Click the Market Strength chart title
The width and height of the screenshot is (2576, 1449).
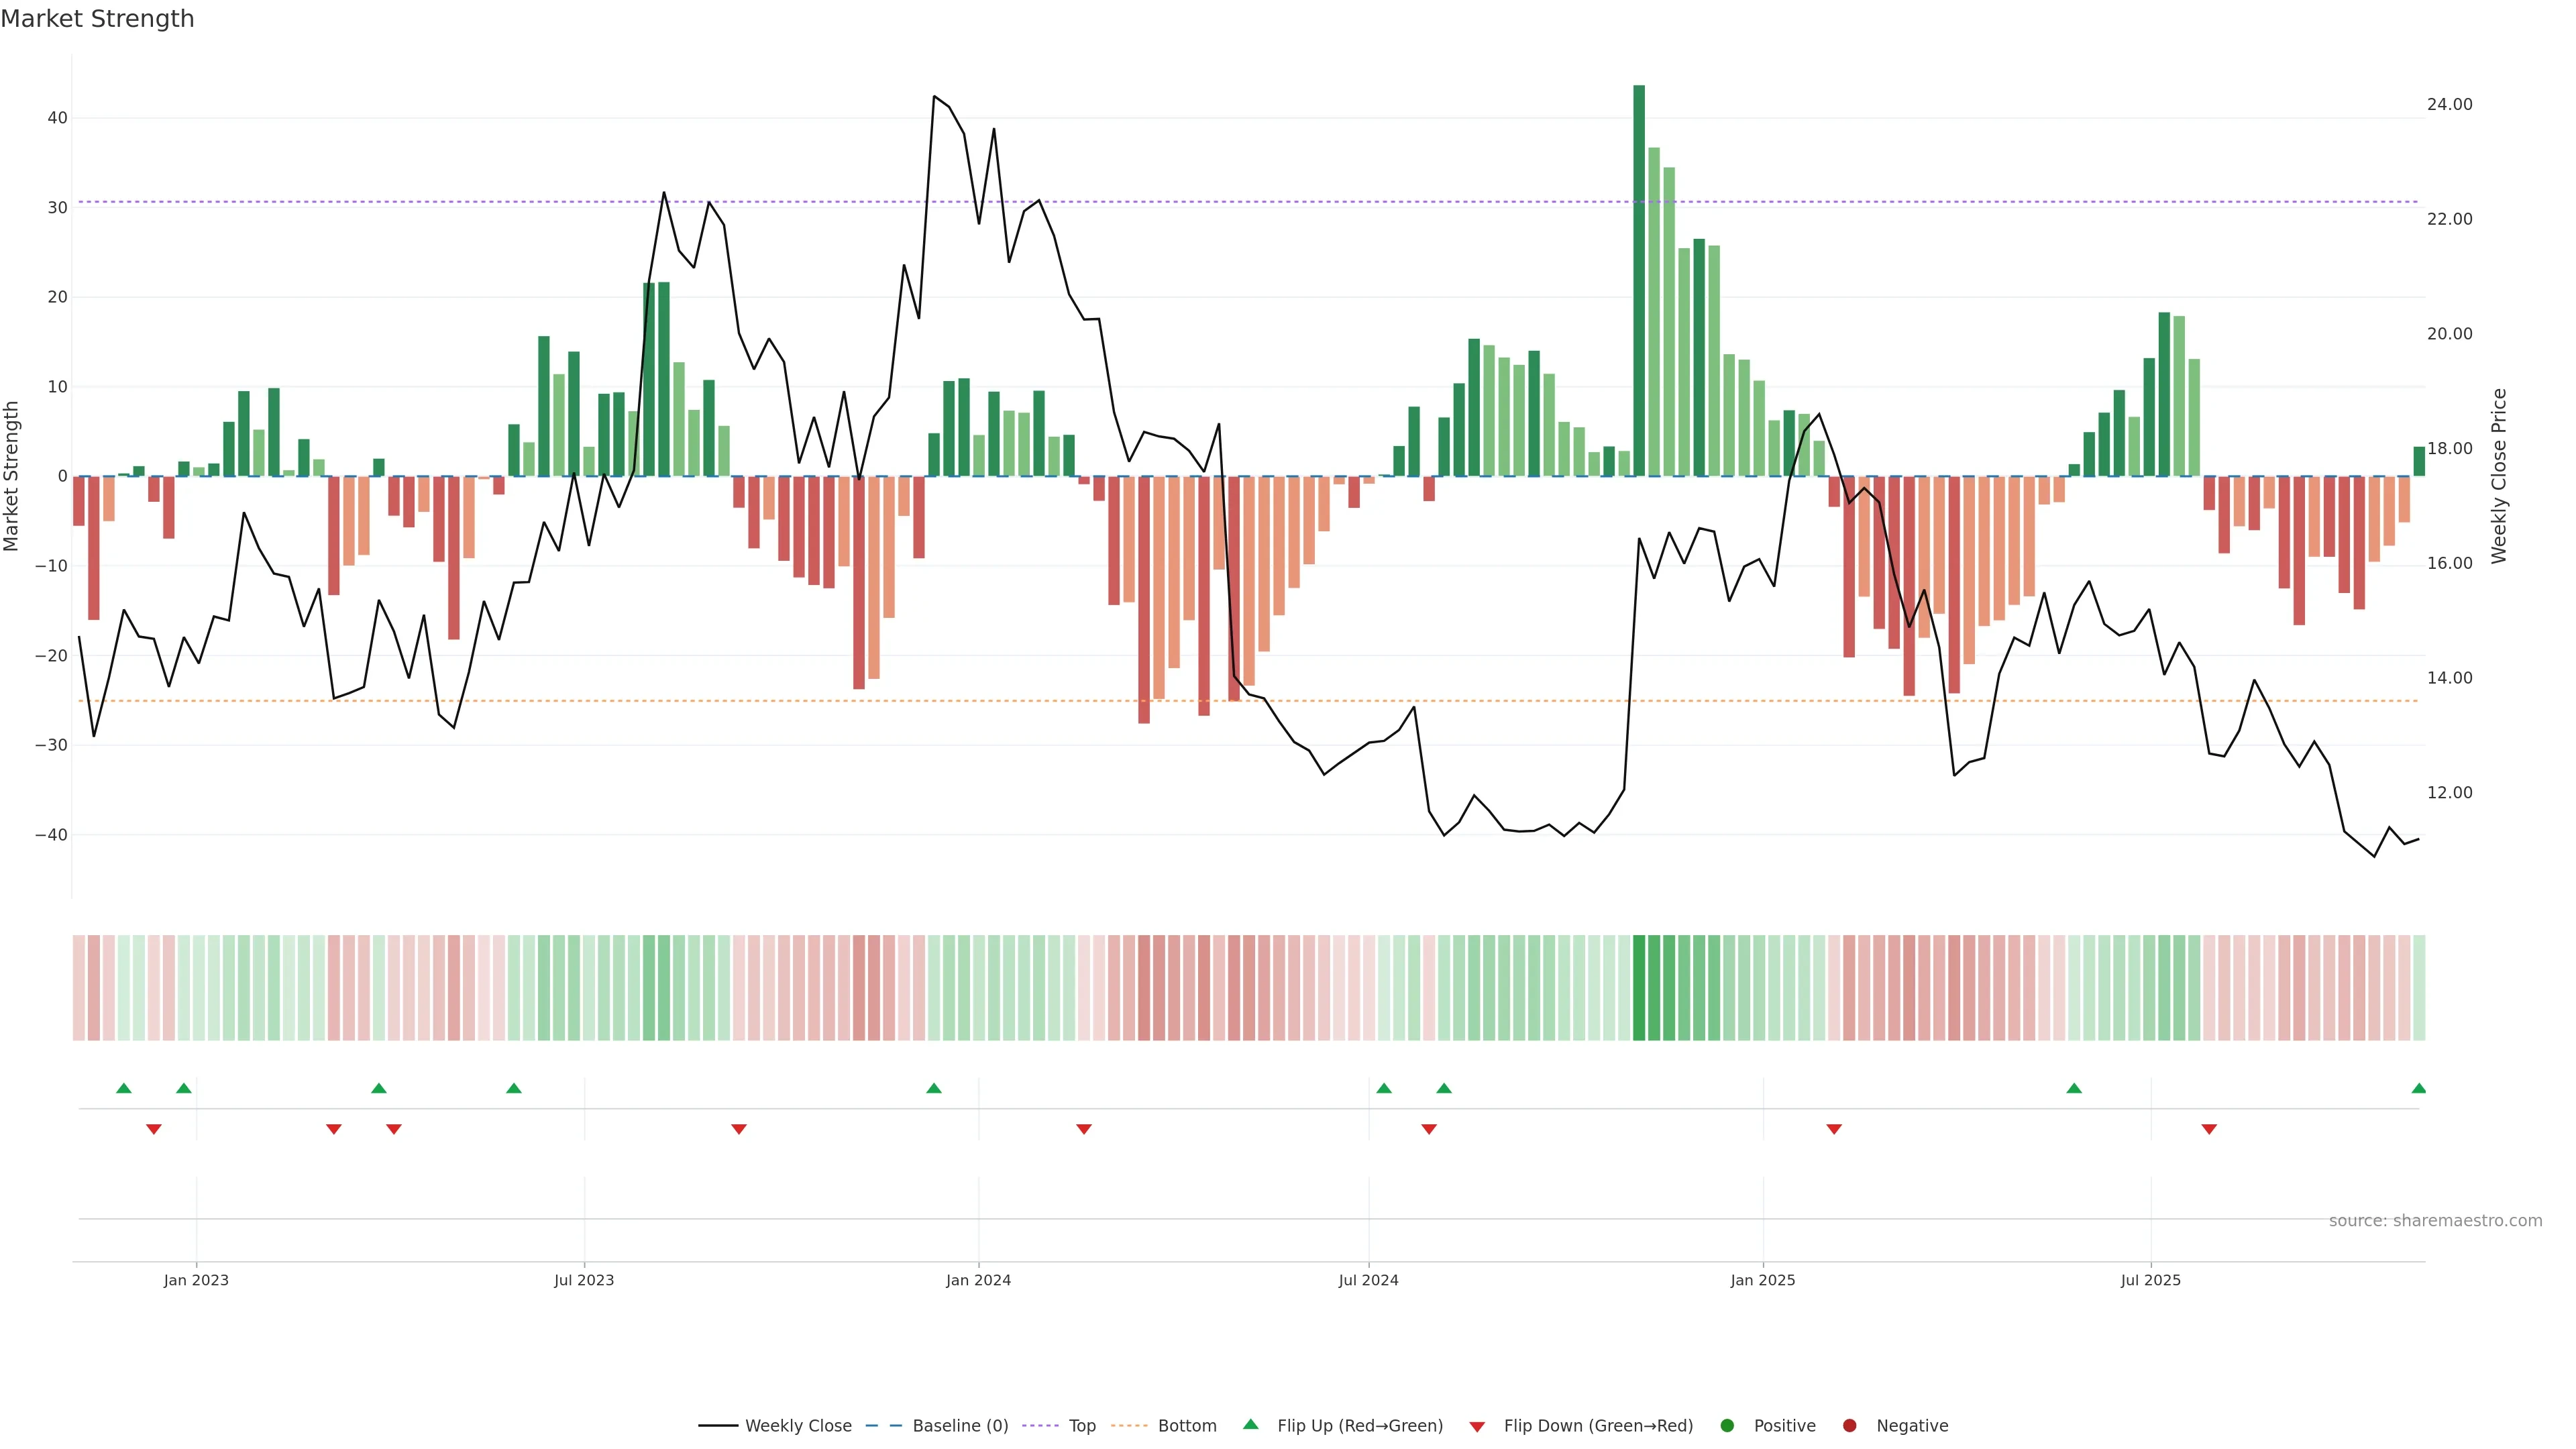click(97, 19)
